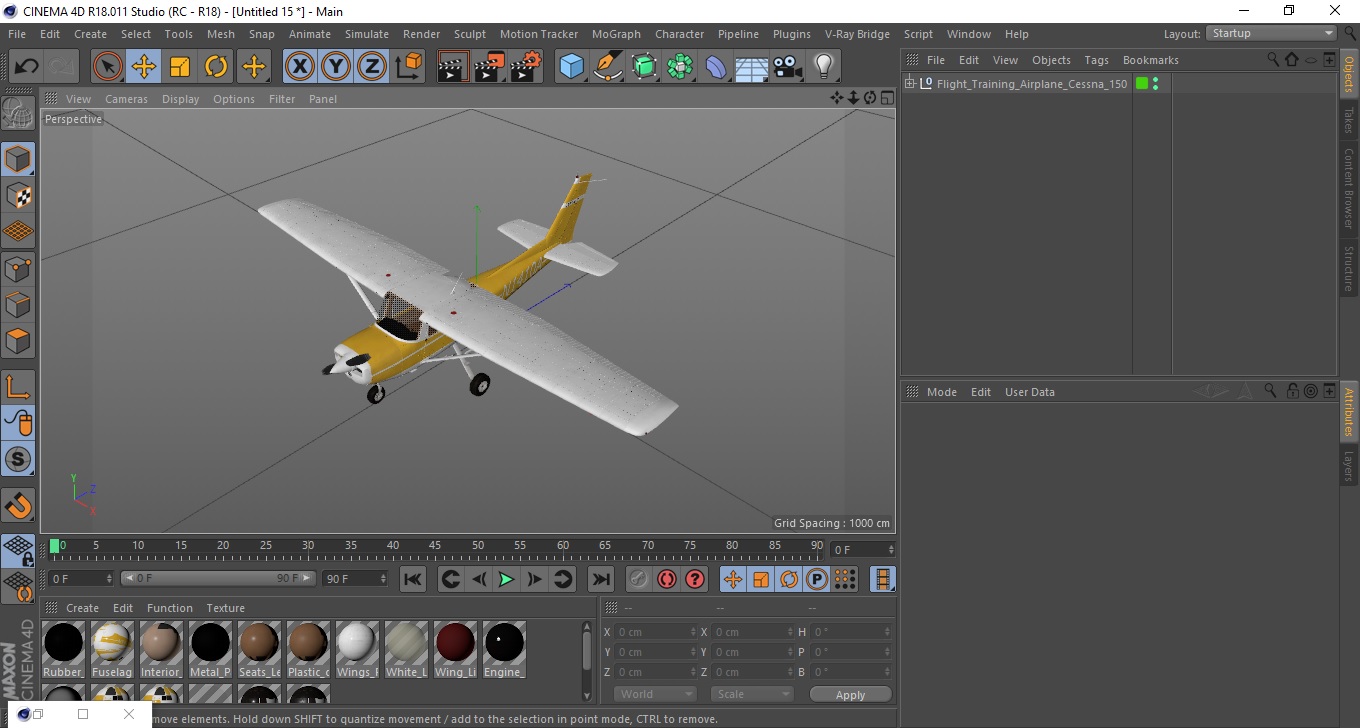Open Object Manager Bookmarks menu
Image resolution: width=1360 pixels, height=728 pixels.
pos(1150,60)
